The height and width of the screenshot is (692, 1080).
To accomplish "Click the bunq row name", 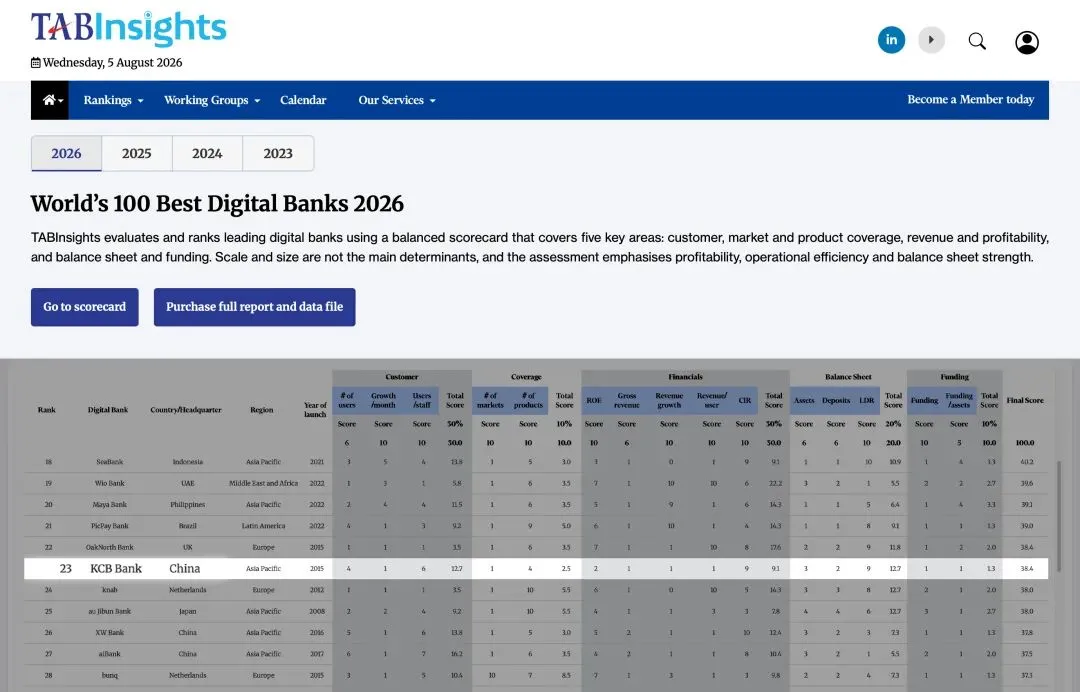I will coord(110,675).
